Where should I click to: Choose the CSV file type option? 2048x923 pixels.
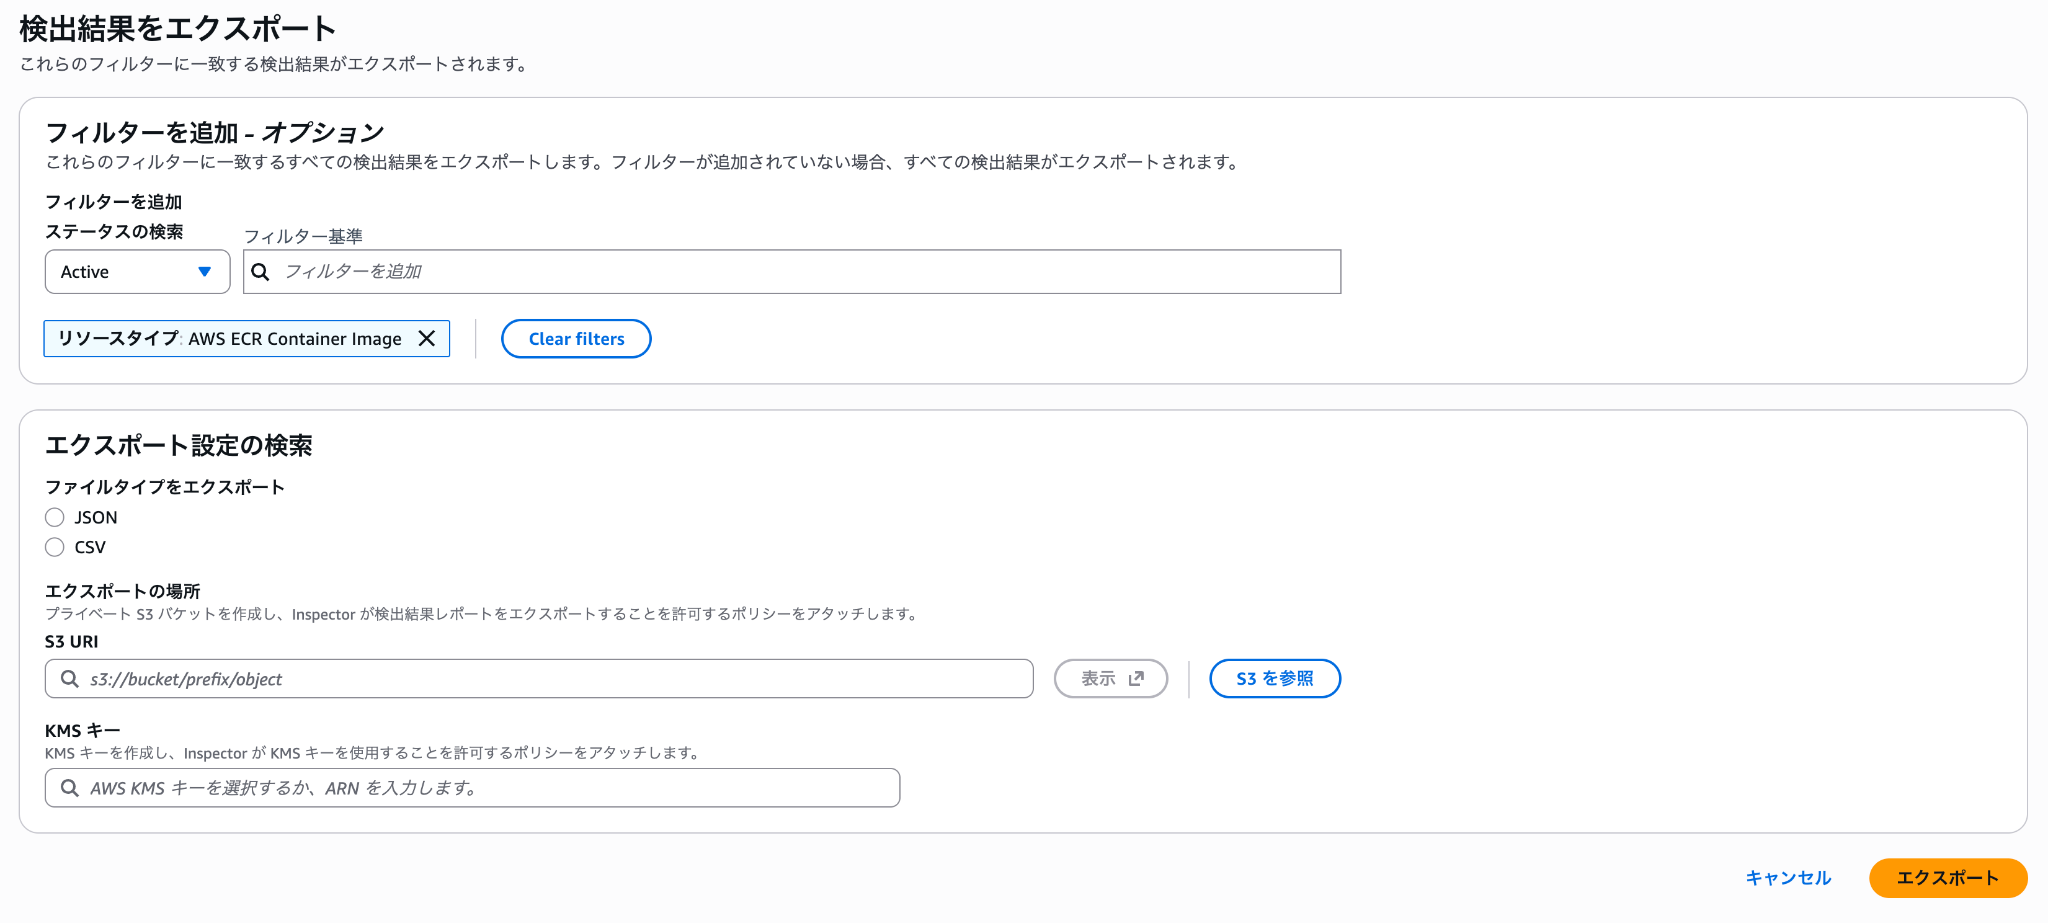(x=55, y=547)
